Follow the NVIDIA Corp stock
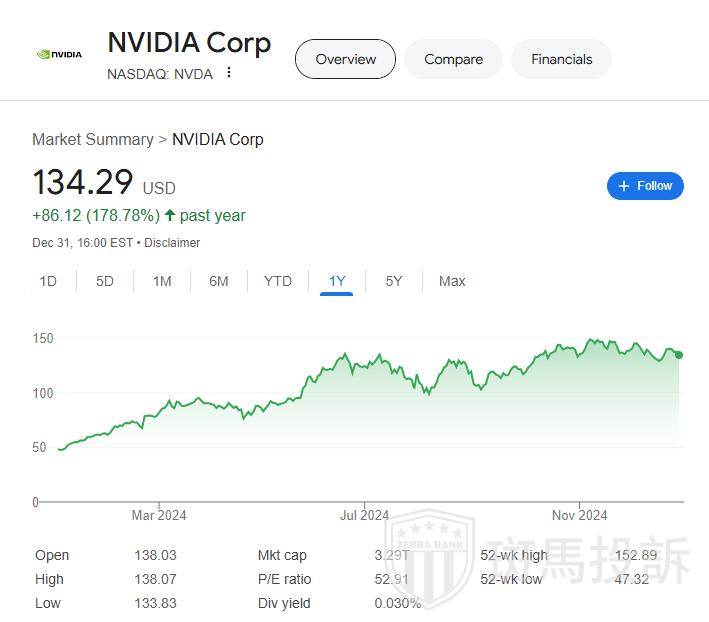The image size is (709, 622). [x=645, y=186]
